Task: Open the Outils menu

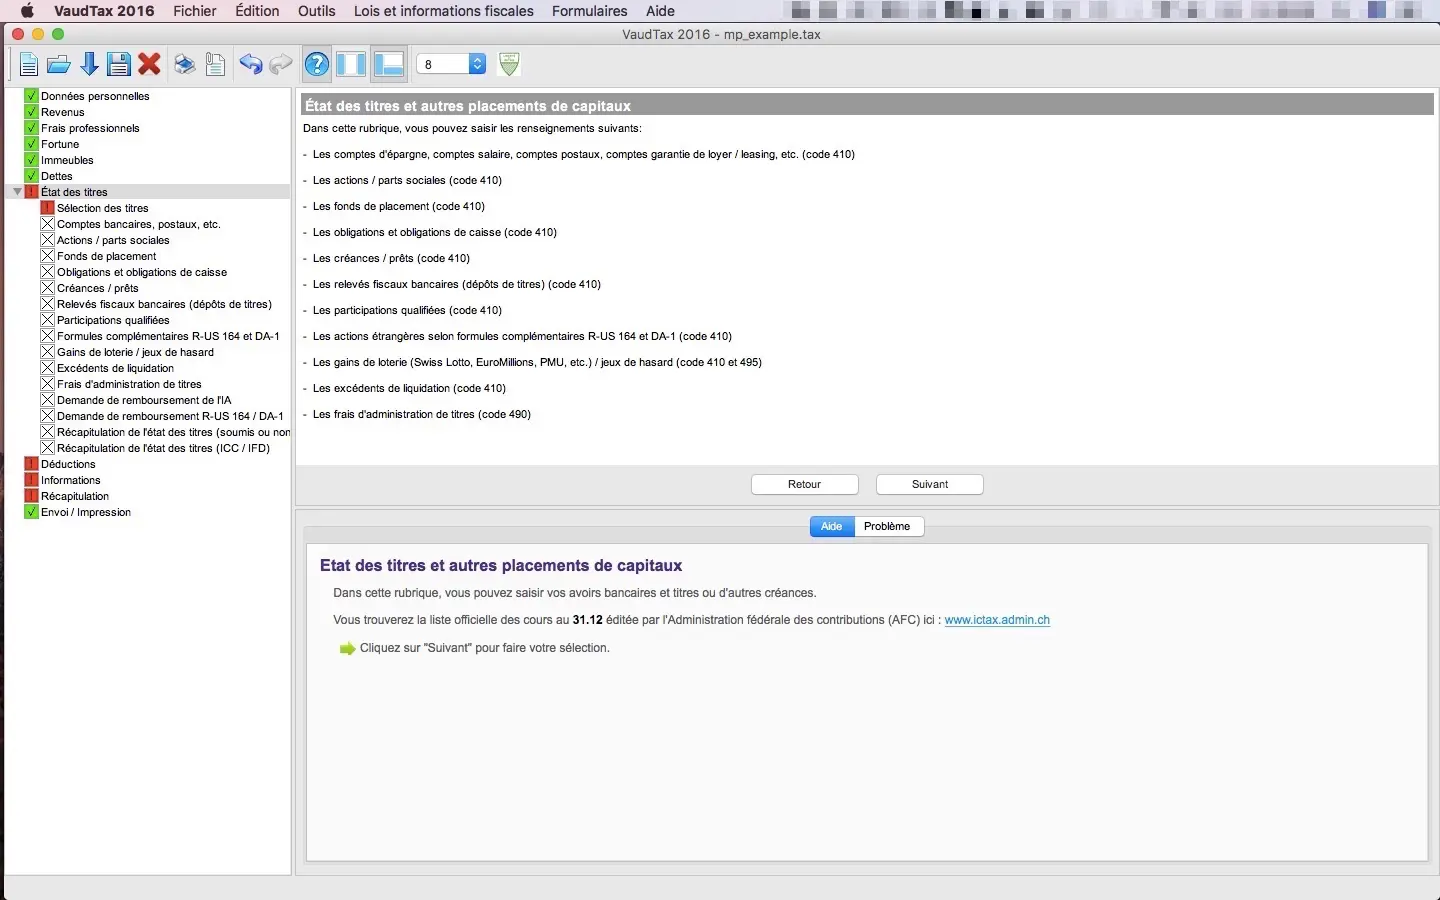Action: (317, 11)
